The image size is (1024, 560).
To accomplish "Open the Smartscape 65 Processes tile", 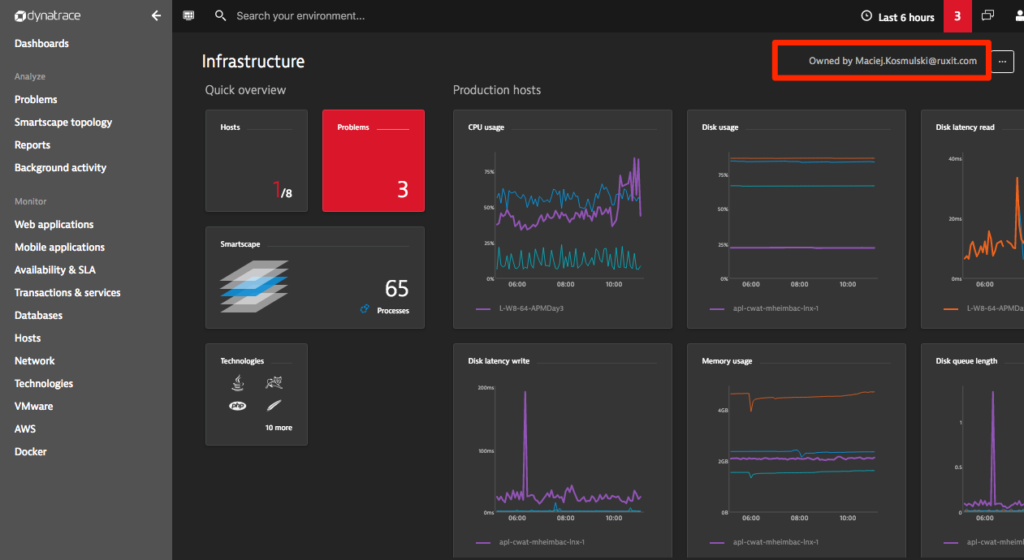I will 315,277.
